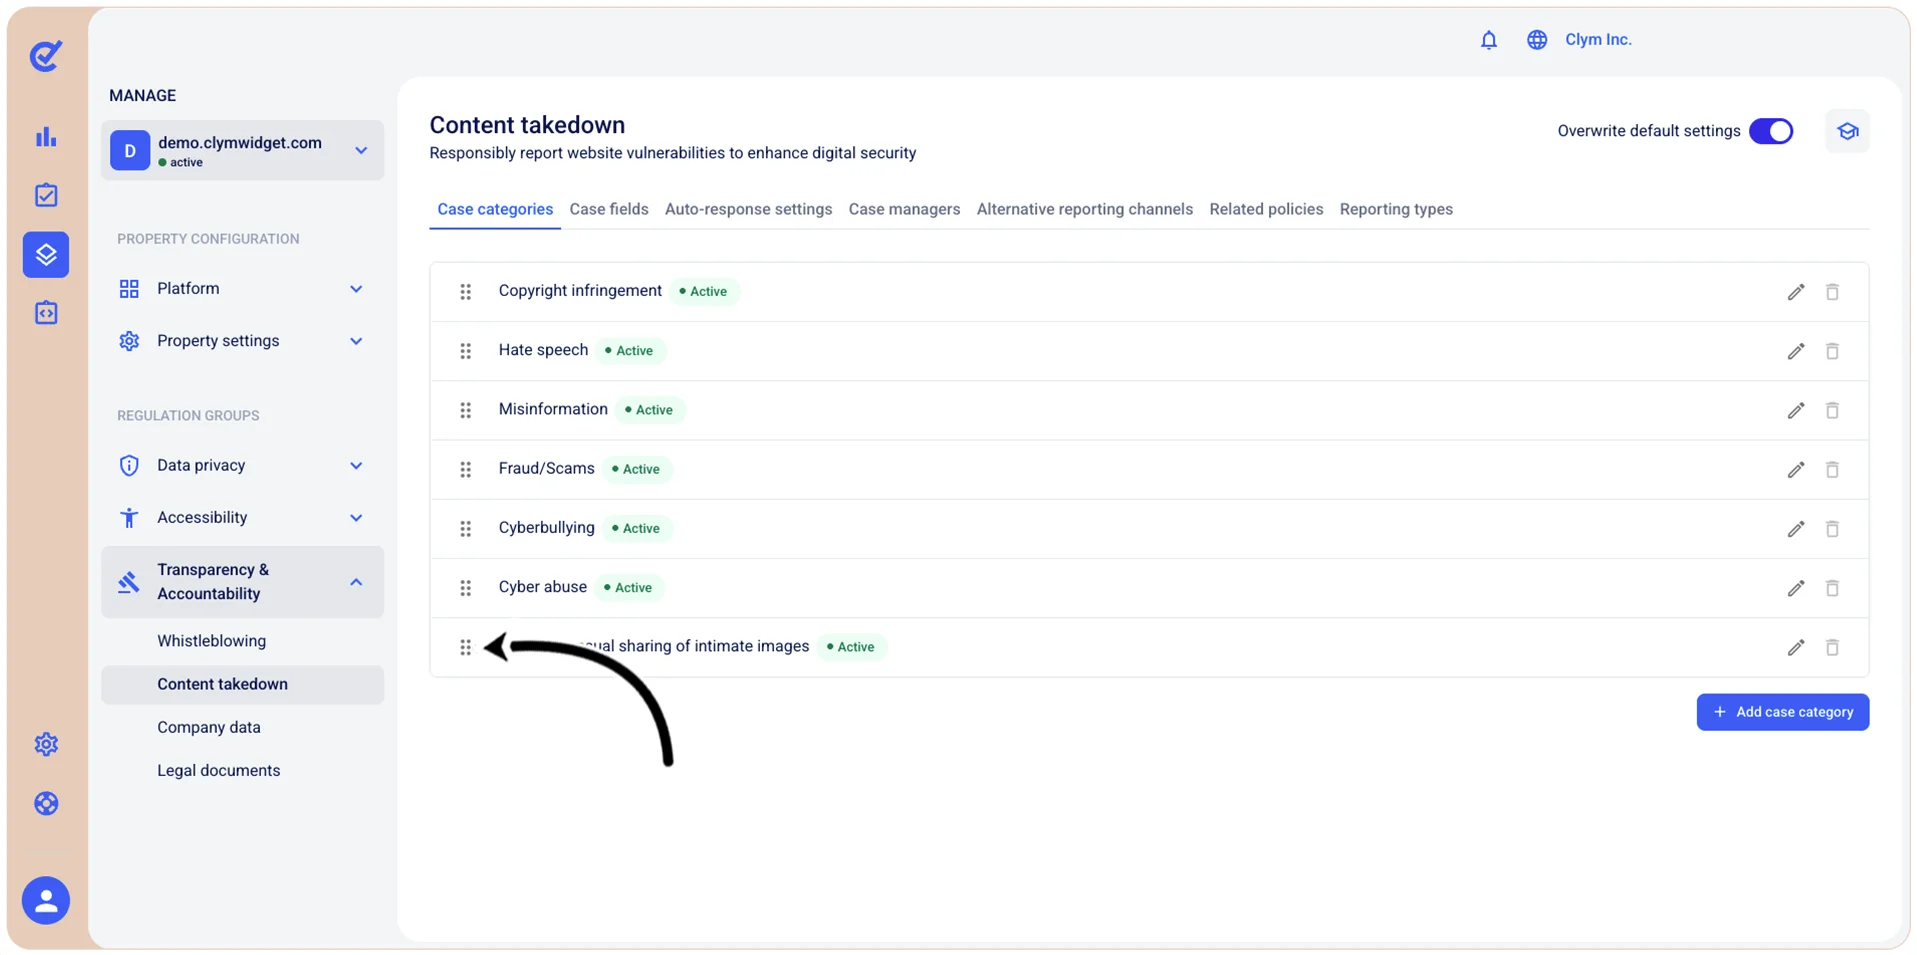1917x955 pixels.
Task: Open Whistleblowing in sidebar
Action: (211, 641)
